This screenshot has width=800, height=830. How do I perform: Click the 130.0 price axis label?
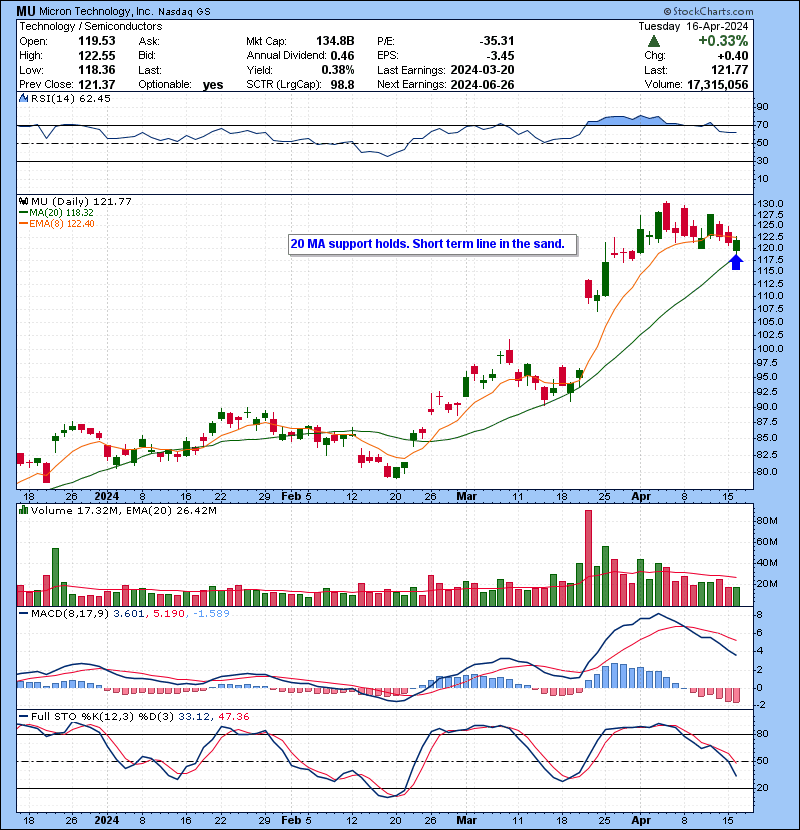click(770, 204)
